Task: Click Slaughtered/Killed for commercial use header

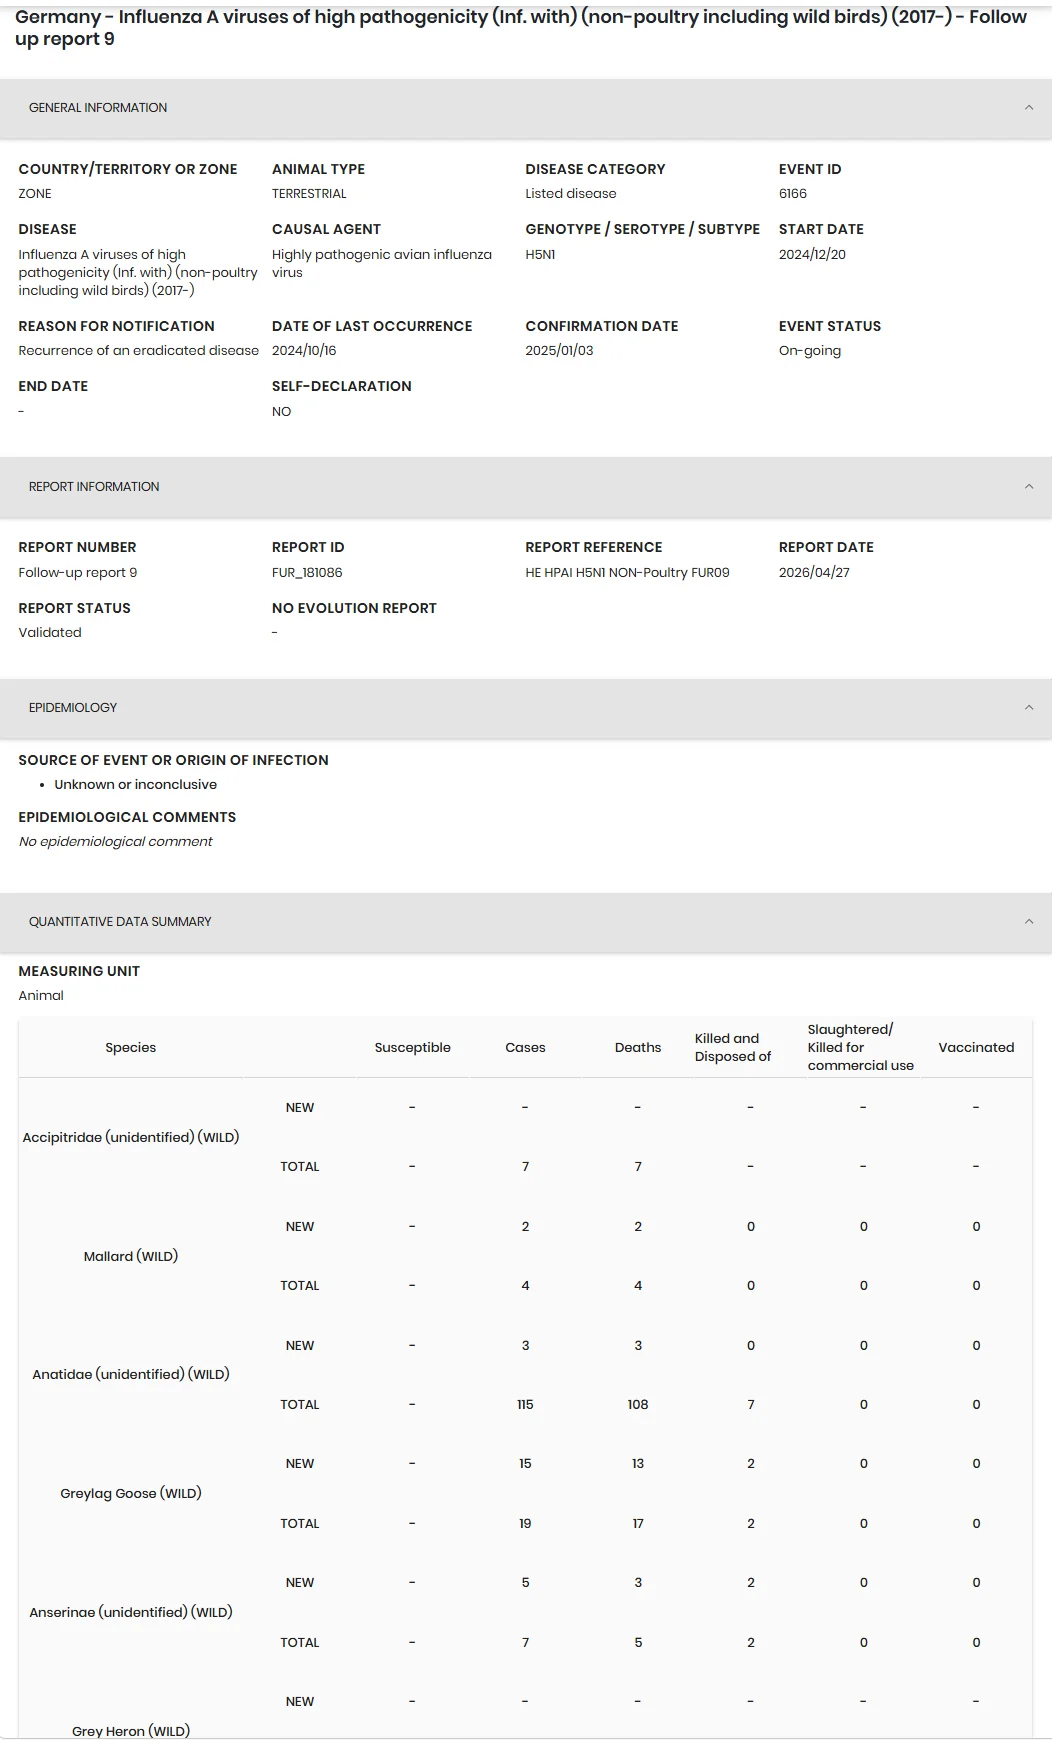Action: pyautogui.click(x=860, y=1048)
